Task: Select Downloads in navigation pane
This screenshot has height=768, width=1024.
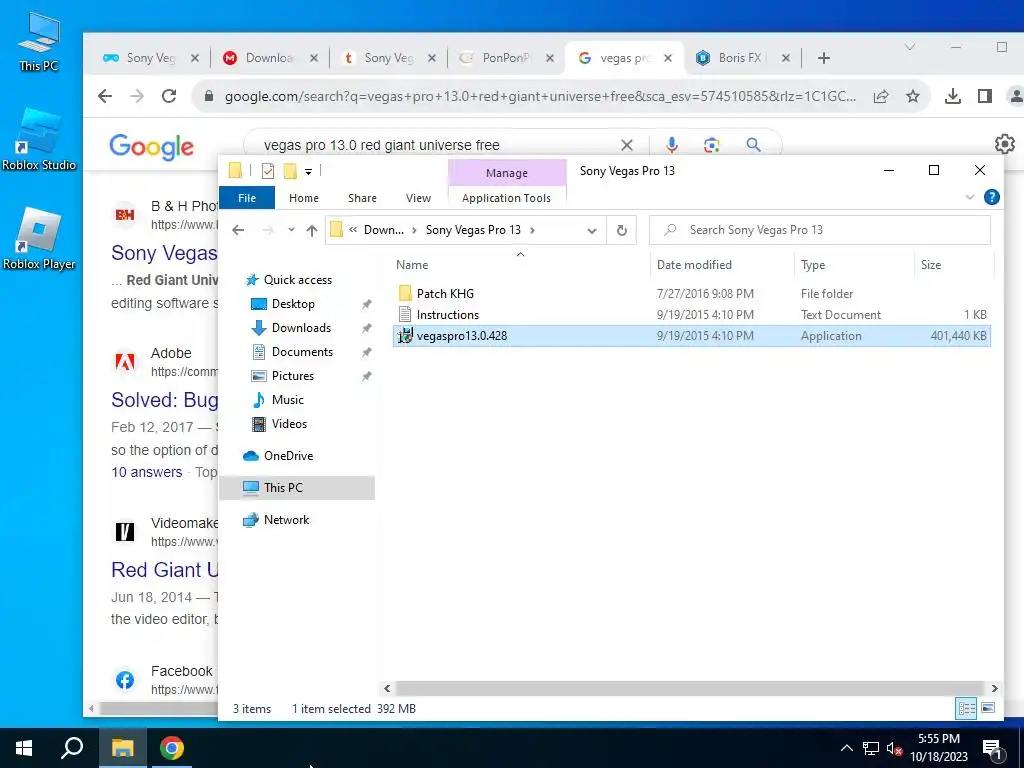Action: coord(301,328)
